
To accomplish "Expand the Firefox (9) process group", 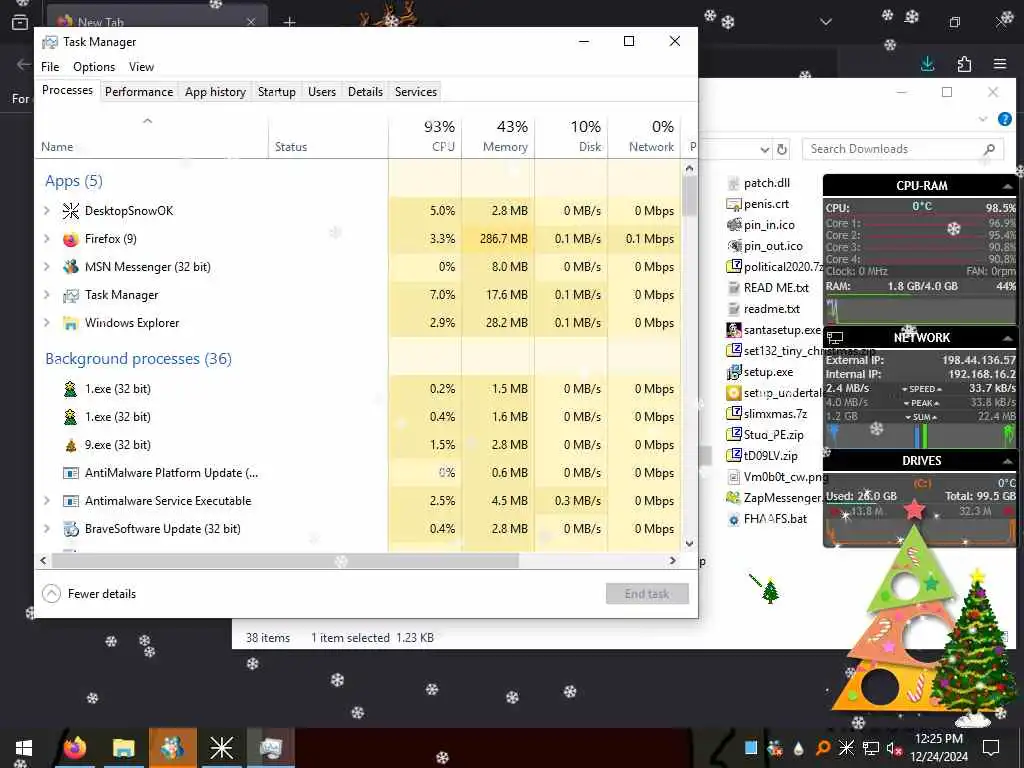I will [47, 239].
